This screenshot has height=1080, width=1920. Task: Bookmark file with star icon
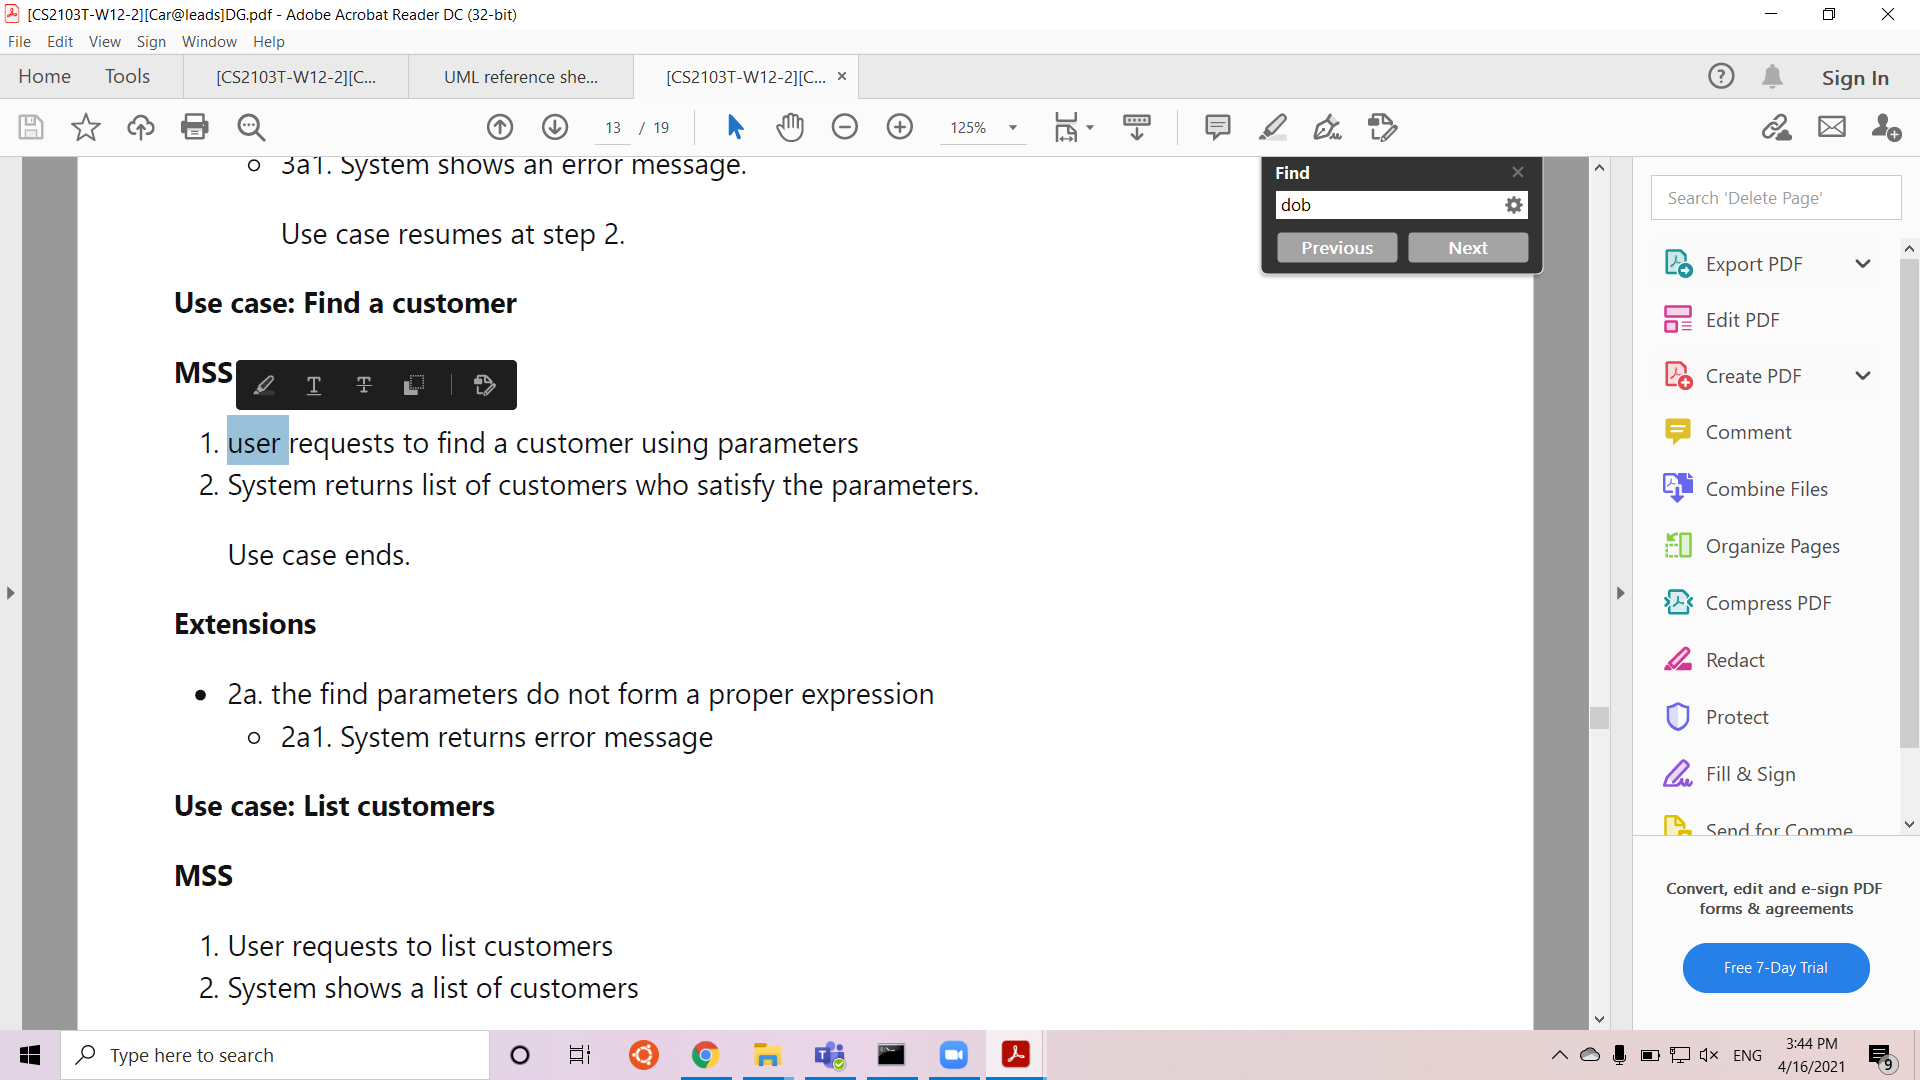86,127
